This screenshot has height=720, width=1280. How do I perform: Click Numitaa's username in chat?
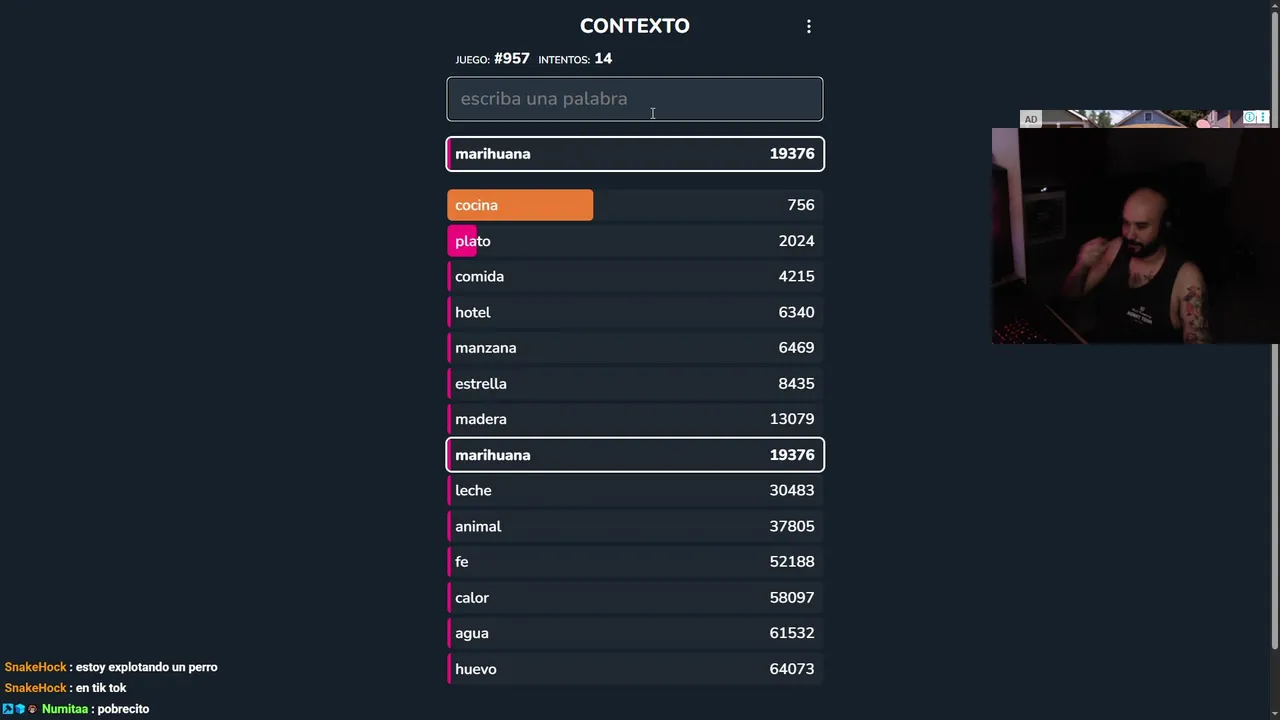tap(65, 709)
